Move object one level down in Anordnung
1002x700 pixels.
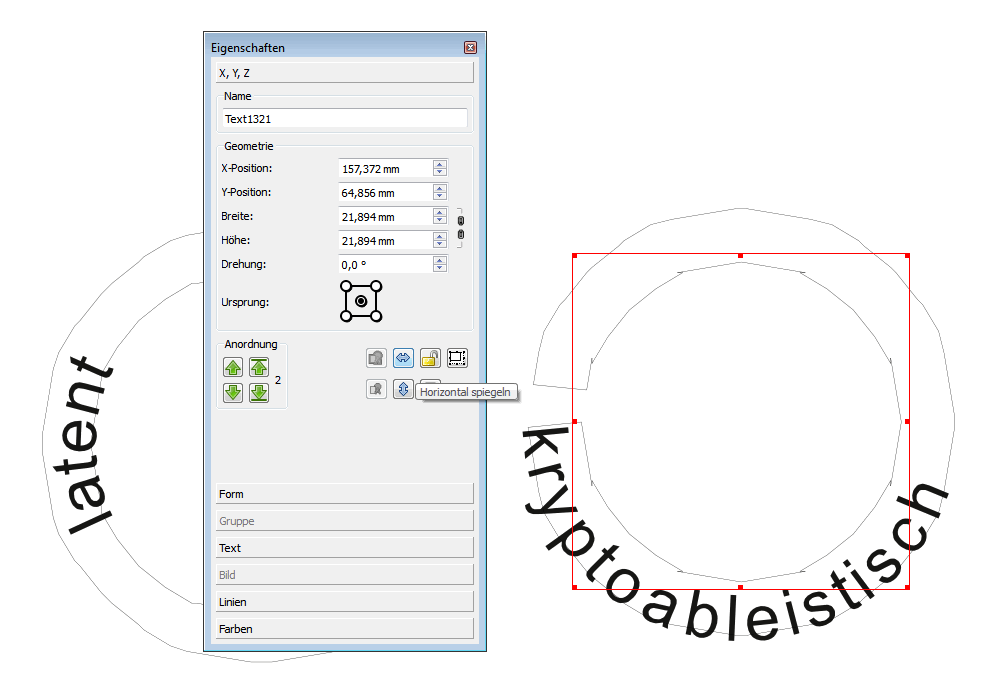tap(233, 392)
